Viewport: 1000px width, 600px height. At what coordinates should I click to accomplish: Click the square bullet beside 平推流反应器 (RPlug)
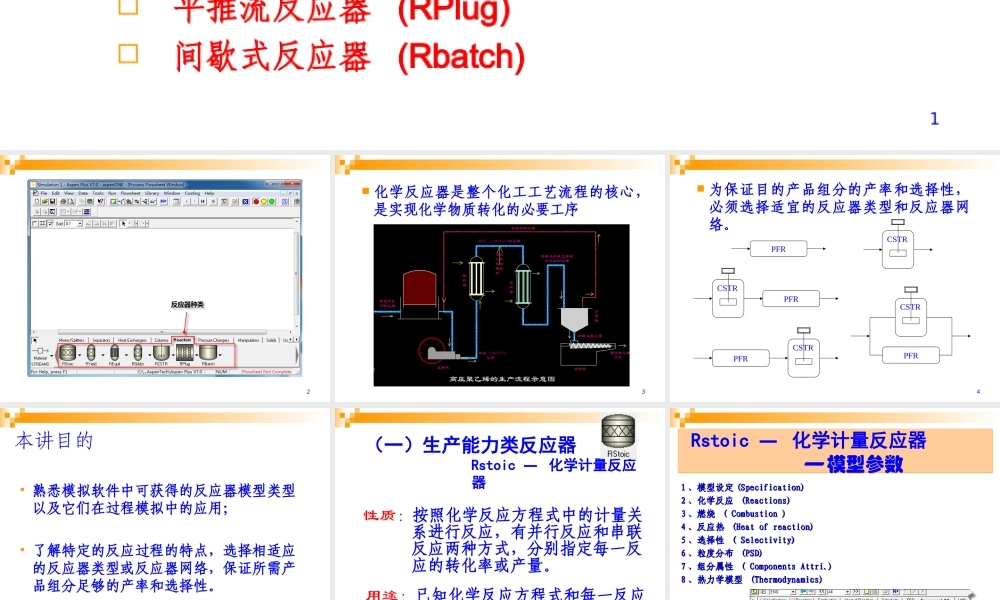[128, 6]
